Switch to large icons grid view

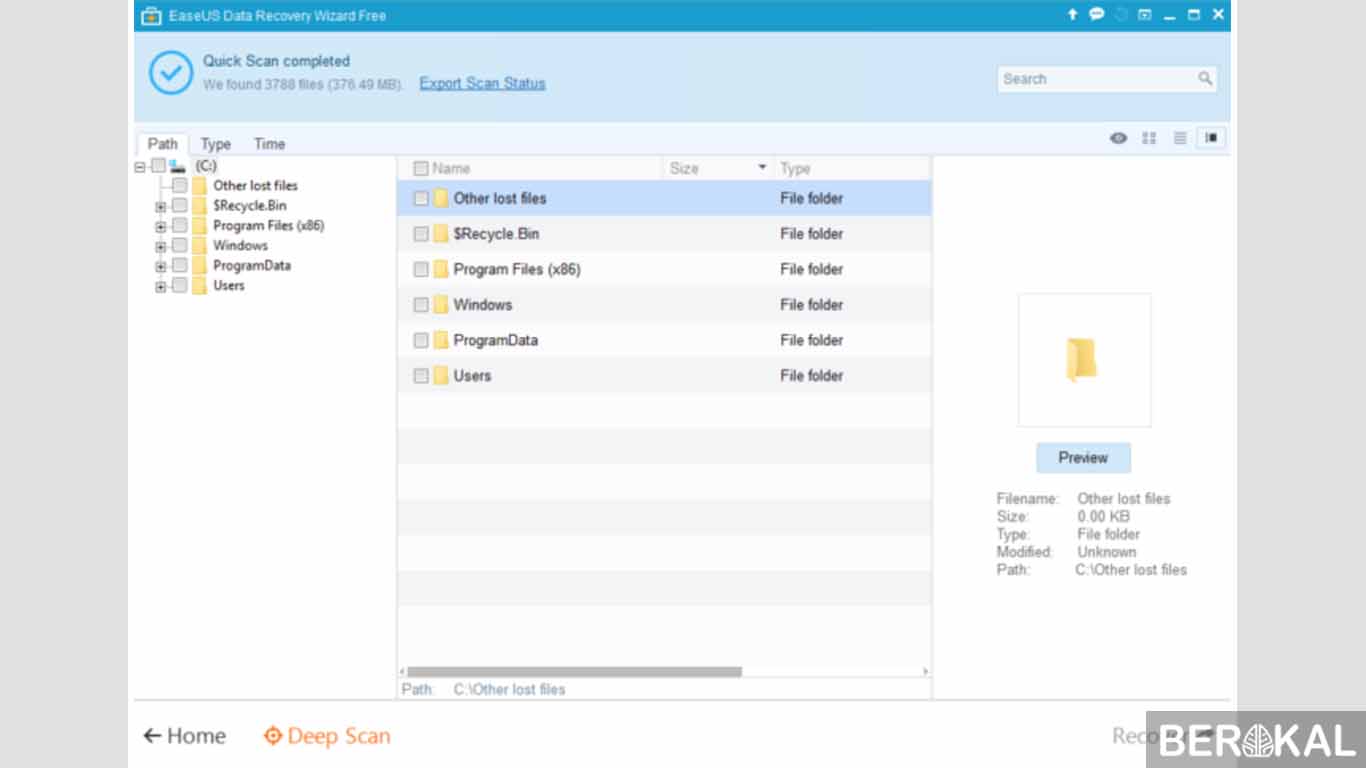click(x=1149, y=138)
